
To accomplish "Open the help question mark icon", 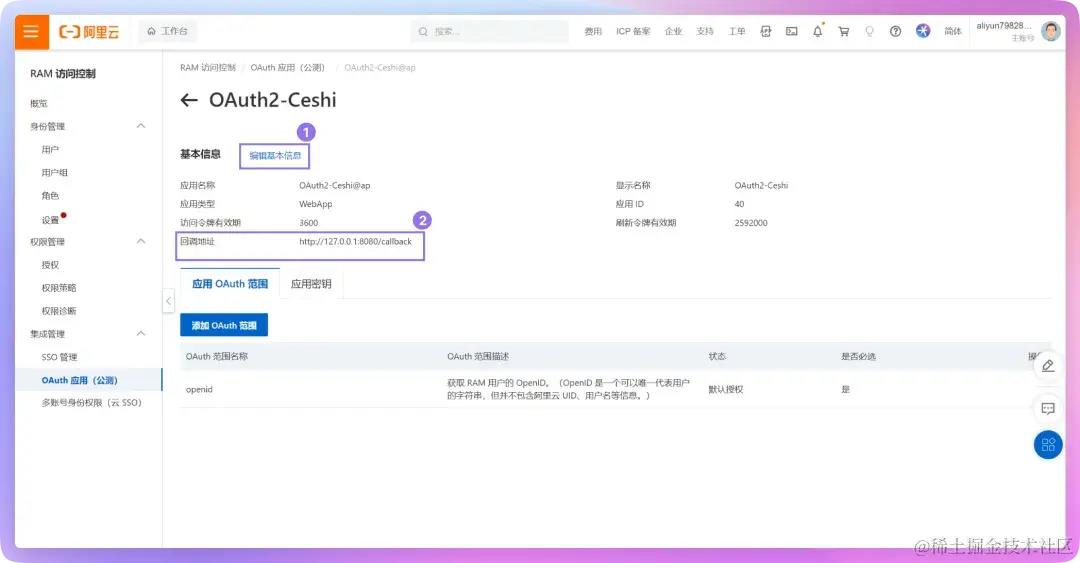I will point(895,32).
